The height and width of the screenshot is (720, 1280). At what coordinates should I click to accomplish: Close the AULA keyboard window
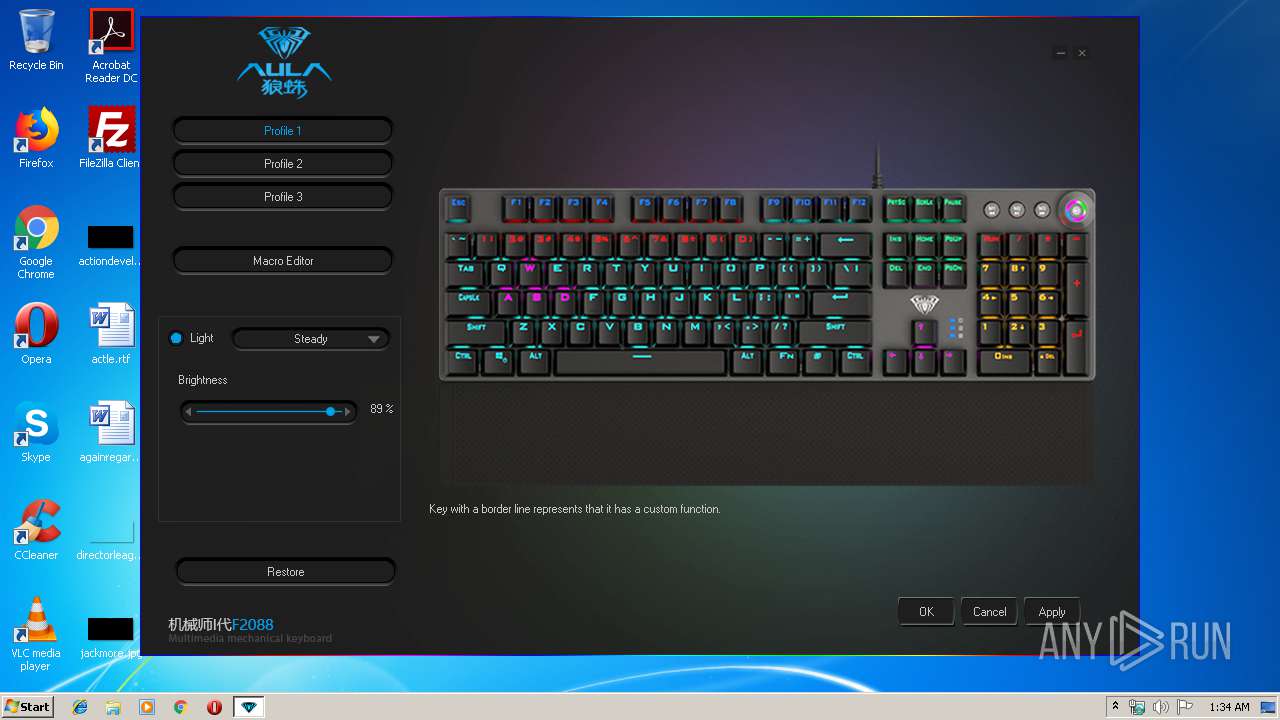tap(1082, 53)
